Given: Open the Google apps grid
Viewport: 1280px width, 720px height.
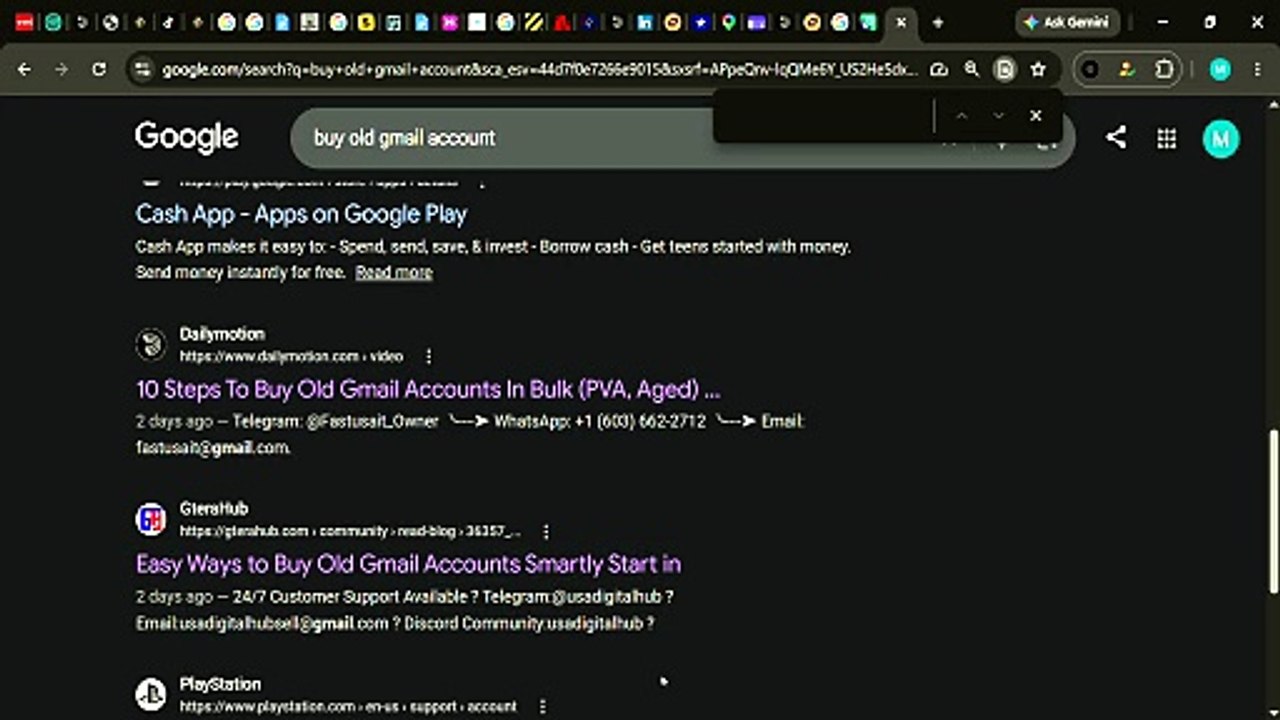Looking at the screenshot, I should [x=1166, y=139].
